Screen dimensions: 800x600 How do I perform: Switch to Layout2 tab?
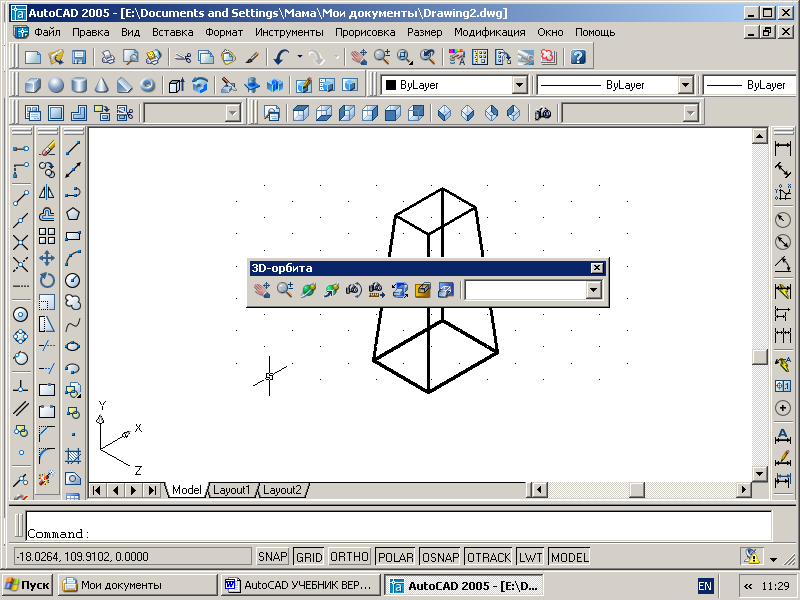pos(282,490)
